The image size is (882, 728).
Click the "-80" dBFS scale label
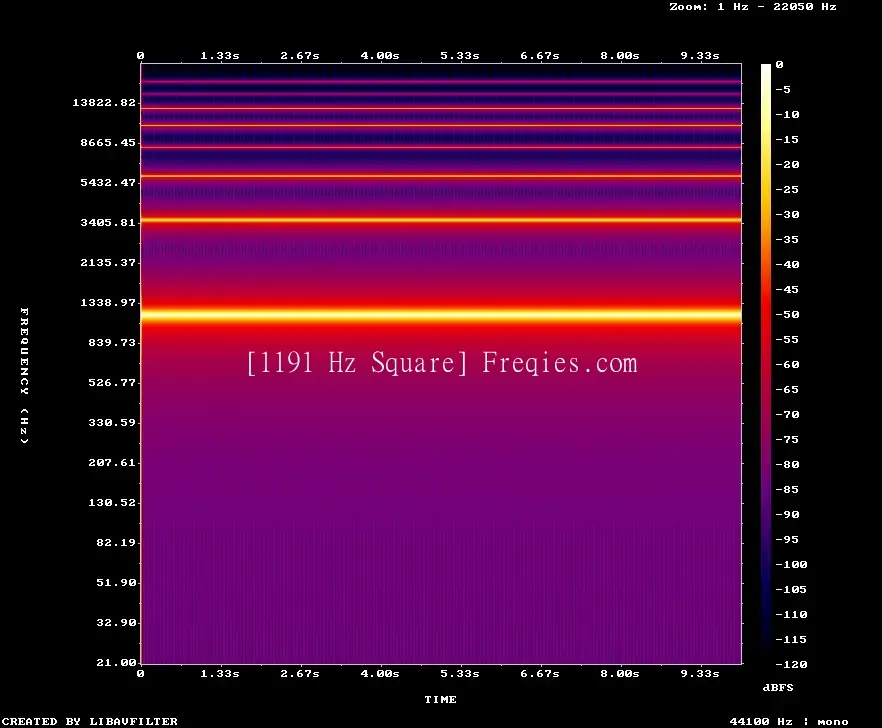[x=787, y=465]
